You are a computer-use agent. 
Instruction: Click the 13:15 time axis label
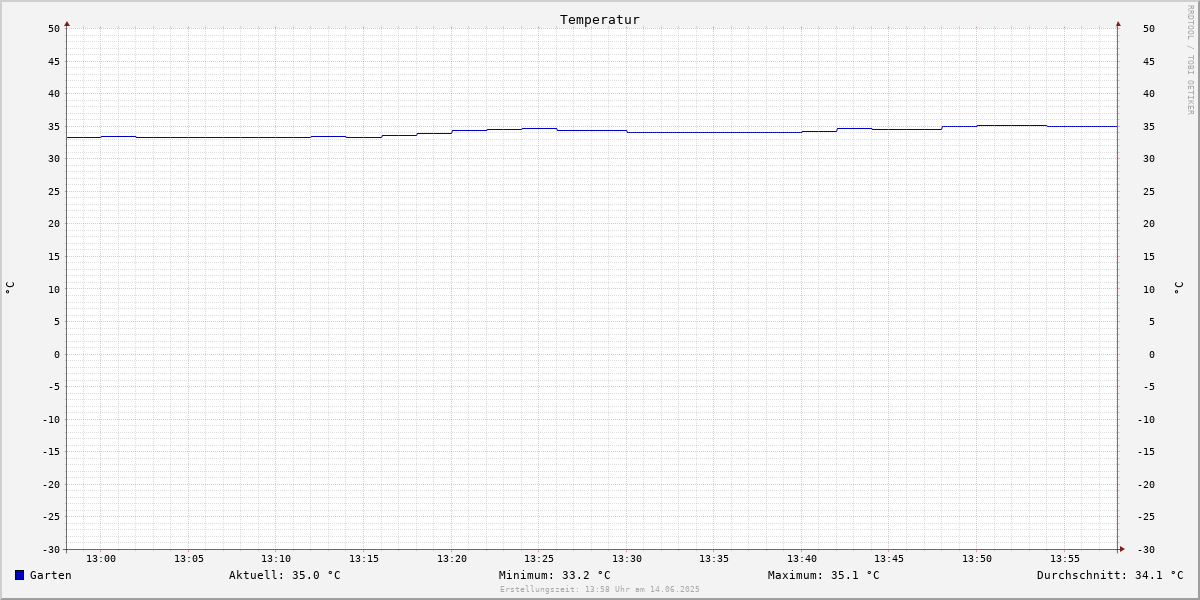pos(364,558)
